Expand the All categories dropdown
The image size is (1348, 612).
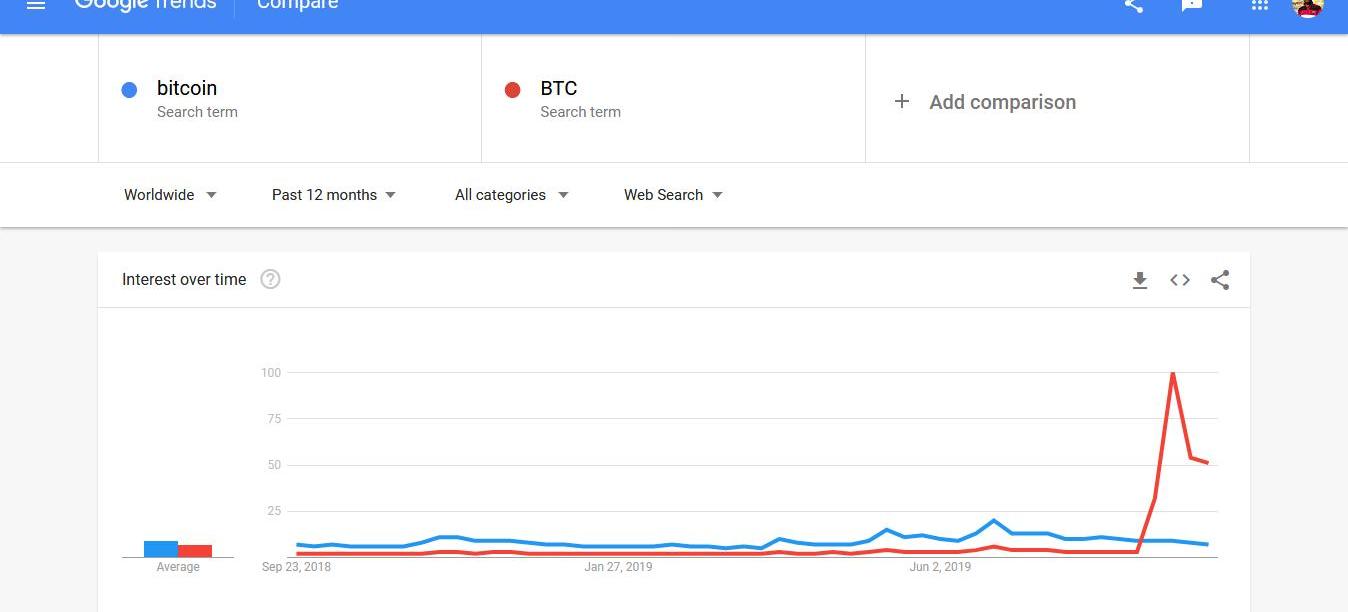tap(511, 195)
